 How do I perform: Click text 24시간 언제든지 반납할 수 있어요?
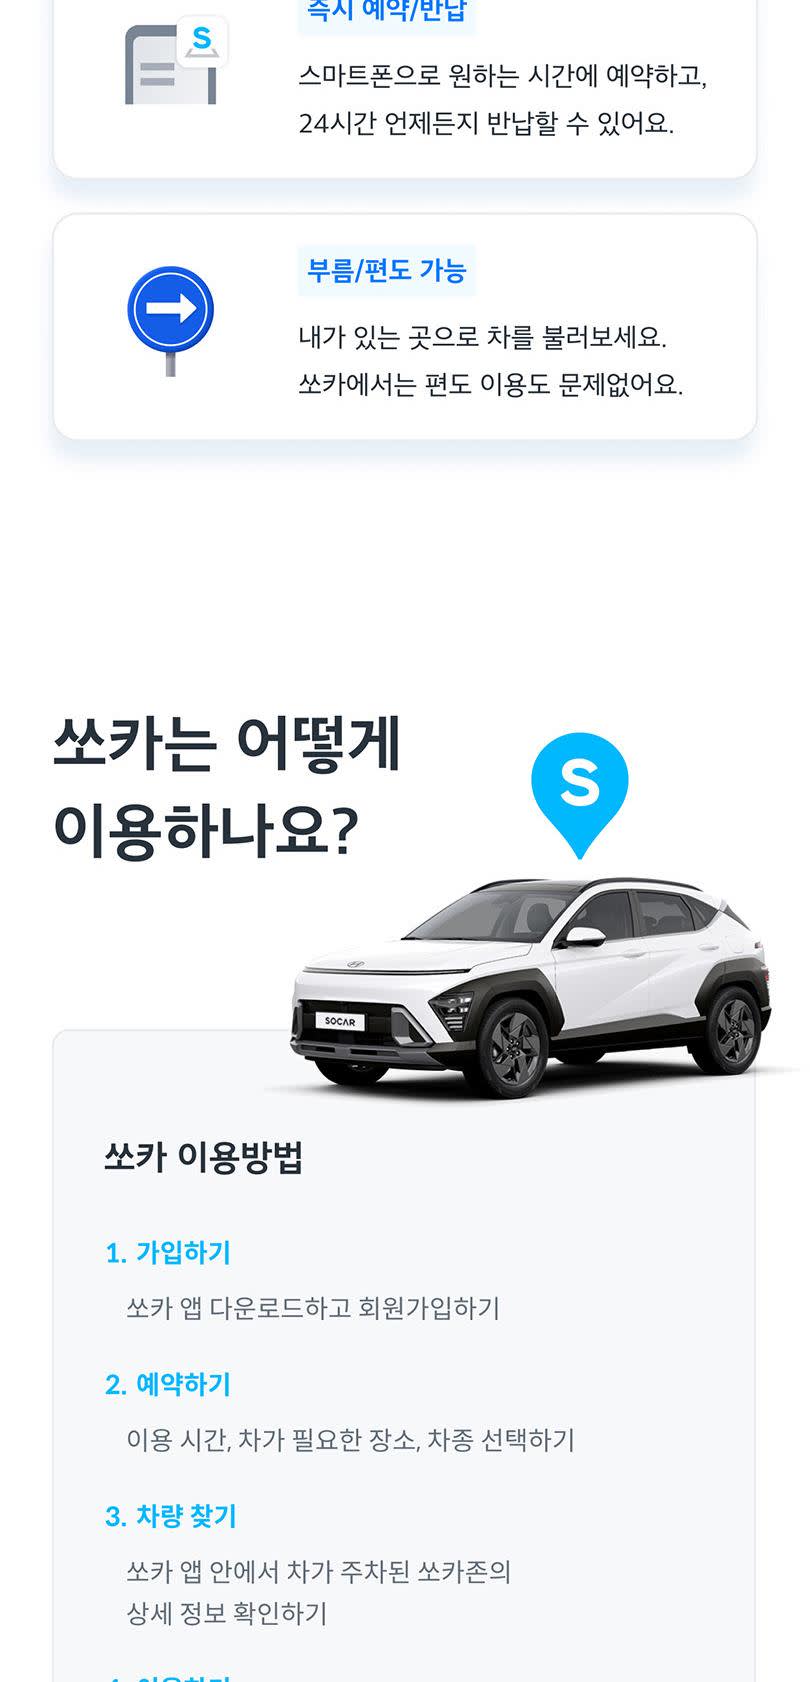pos(486,124)
